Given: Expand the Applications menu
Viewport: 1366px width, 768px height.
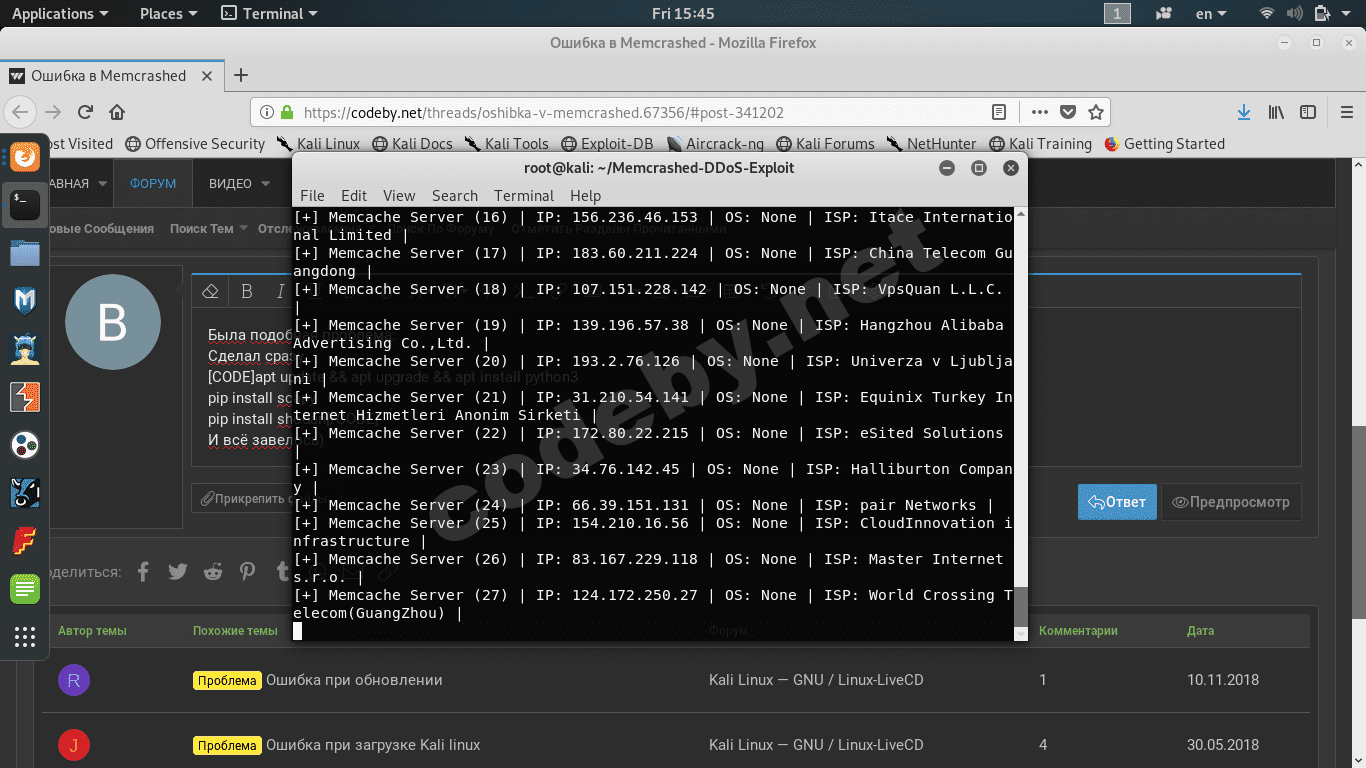Looking at the screenshot, I should [x=60, y=13].
